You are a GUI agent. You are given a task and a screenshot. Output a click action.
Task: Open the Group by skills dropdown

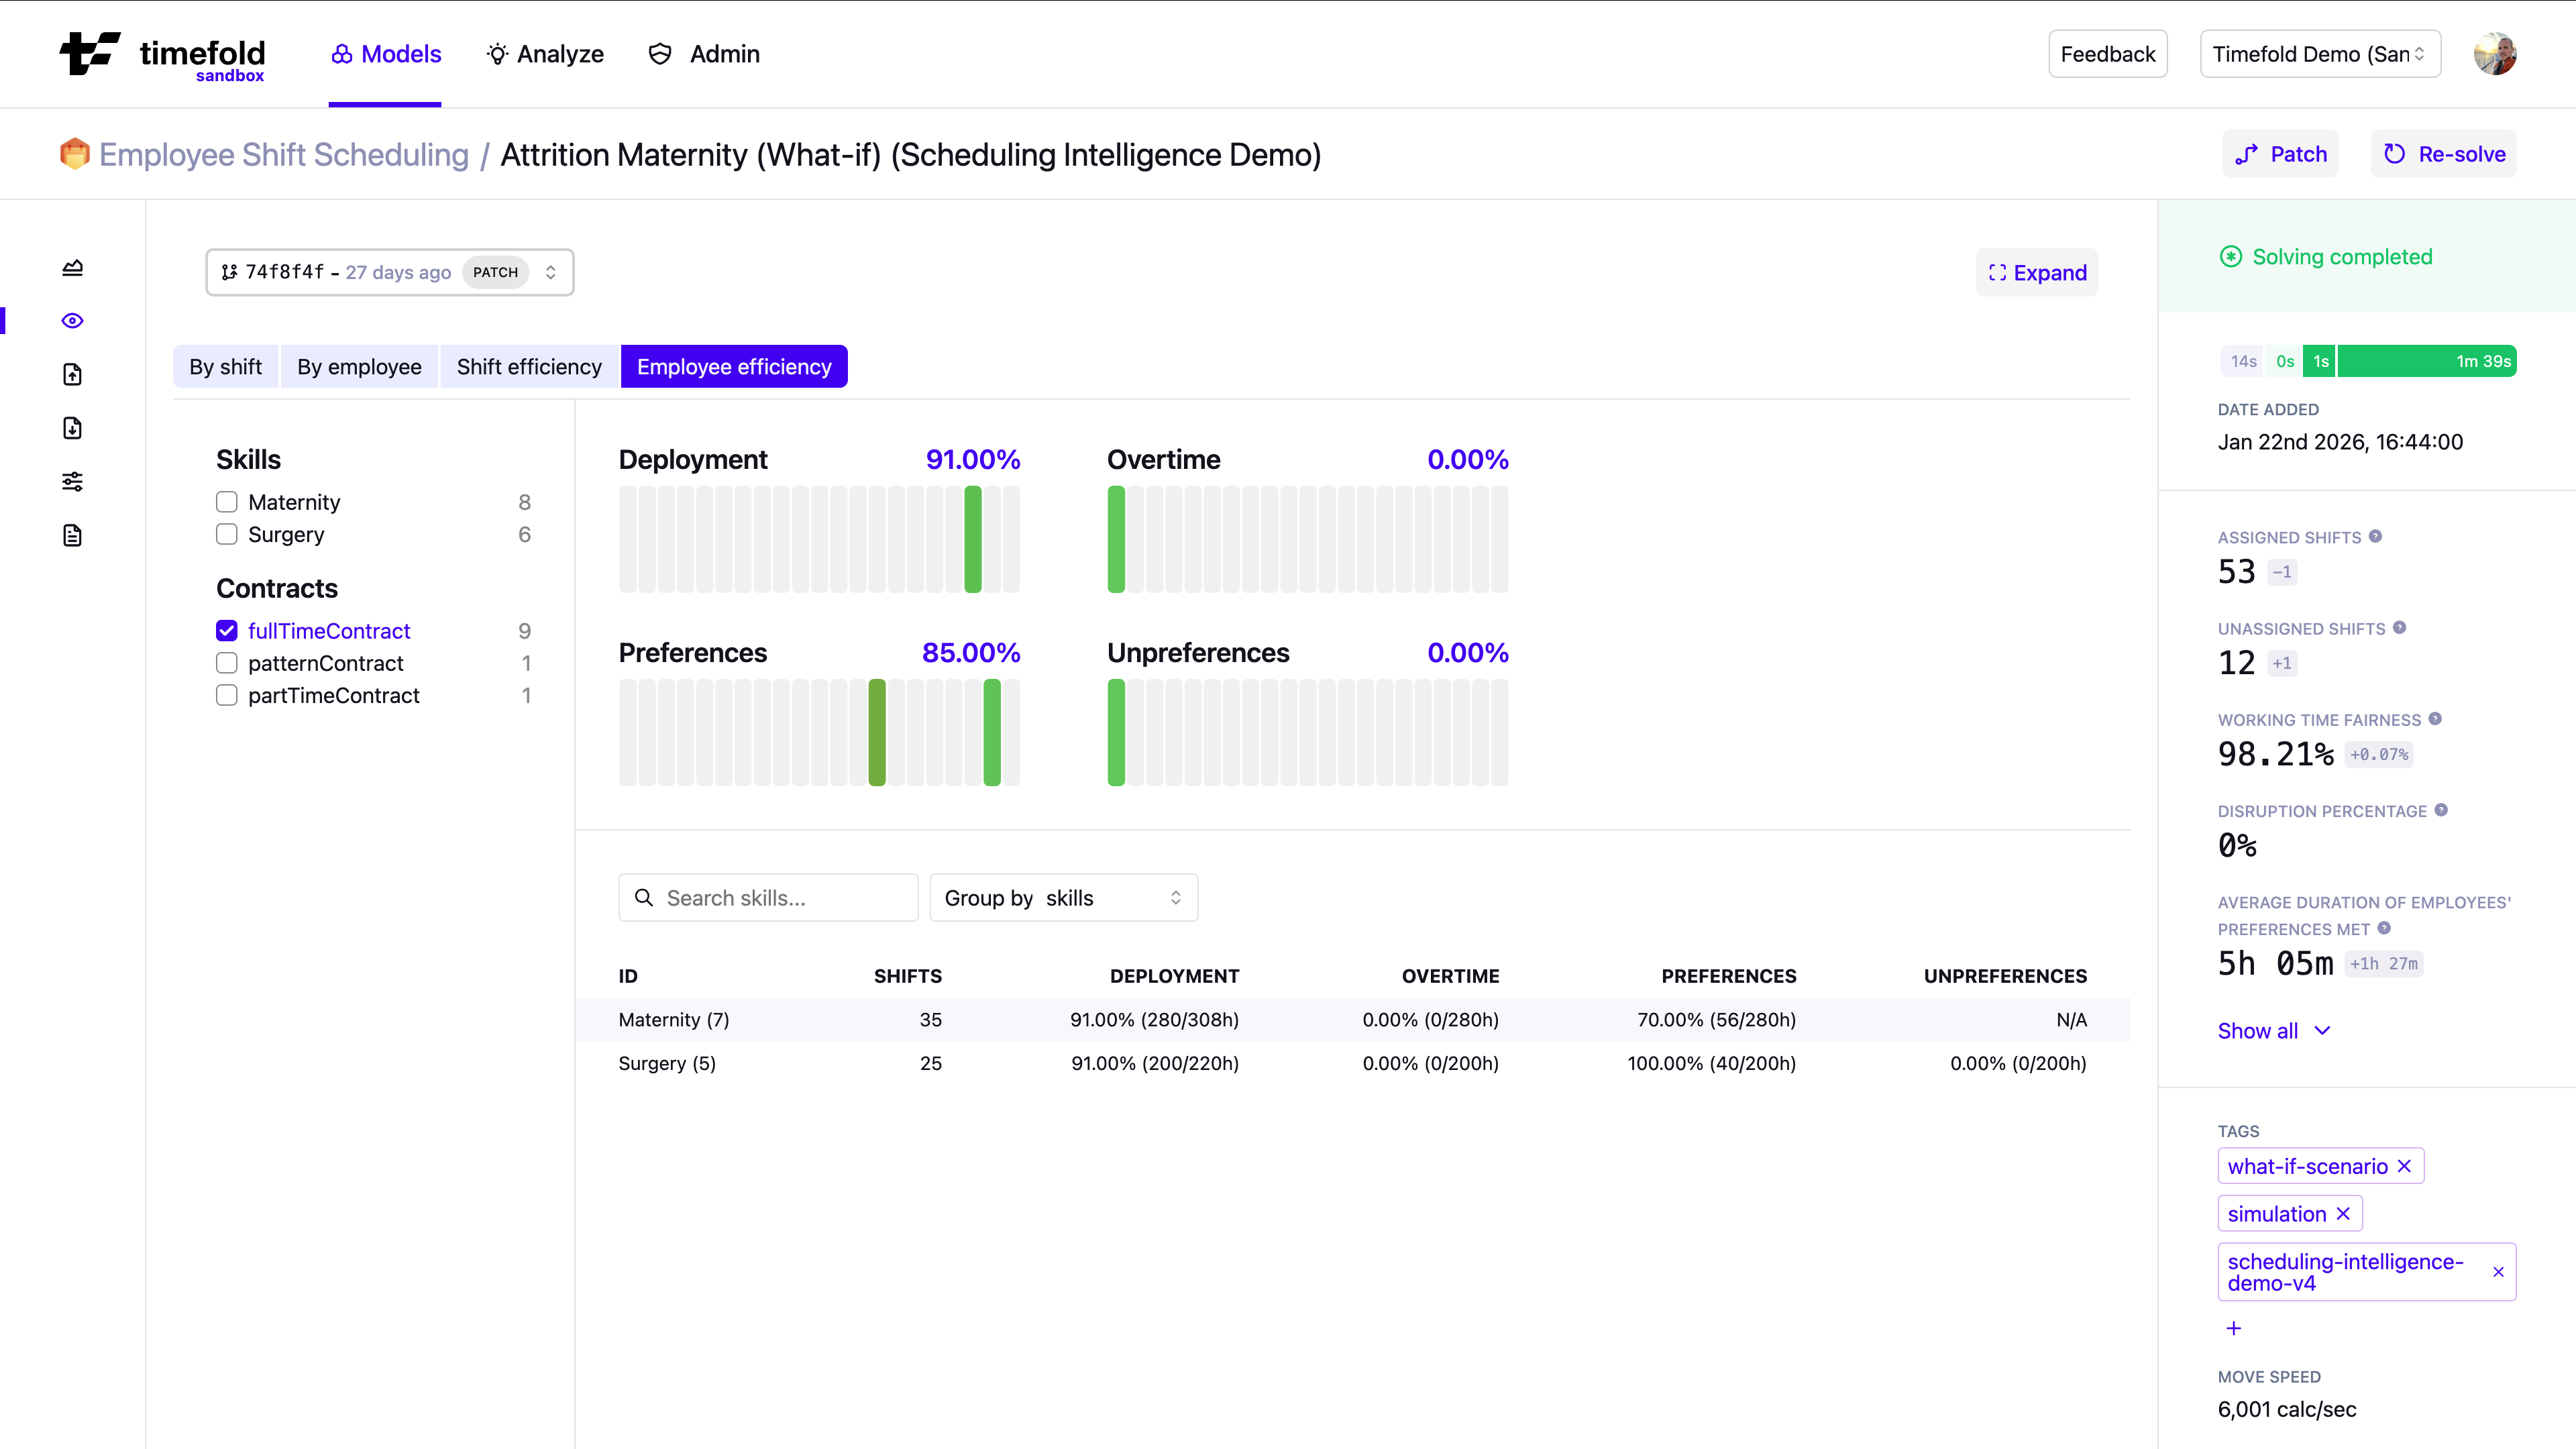click(x=1063, y=898)
